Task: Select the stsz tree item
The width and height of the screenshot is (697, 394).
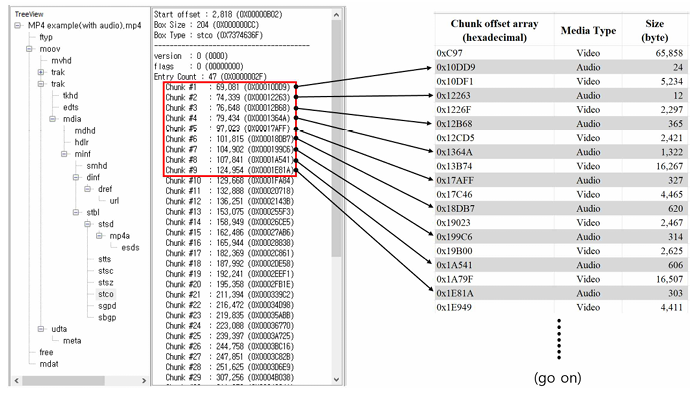Action: (106, 282)
